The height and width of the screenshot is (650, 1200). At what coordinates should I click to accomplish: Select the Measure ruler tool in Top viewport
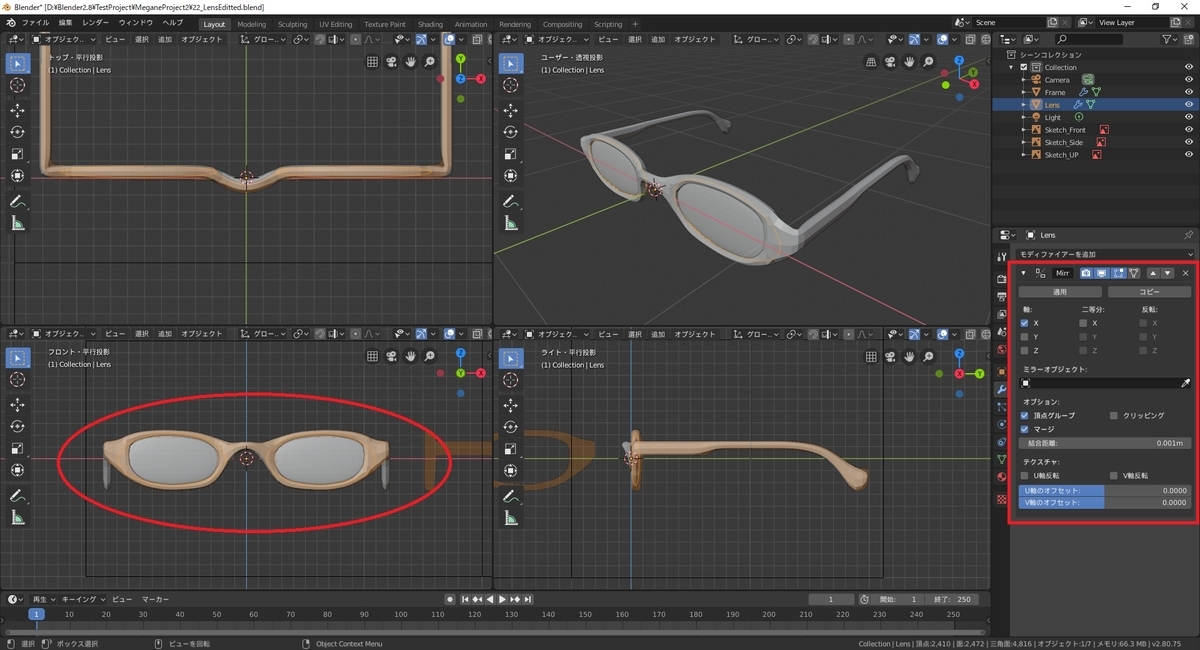[18, 223]
